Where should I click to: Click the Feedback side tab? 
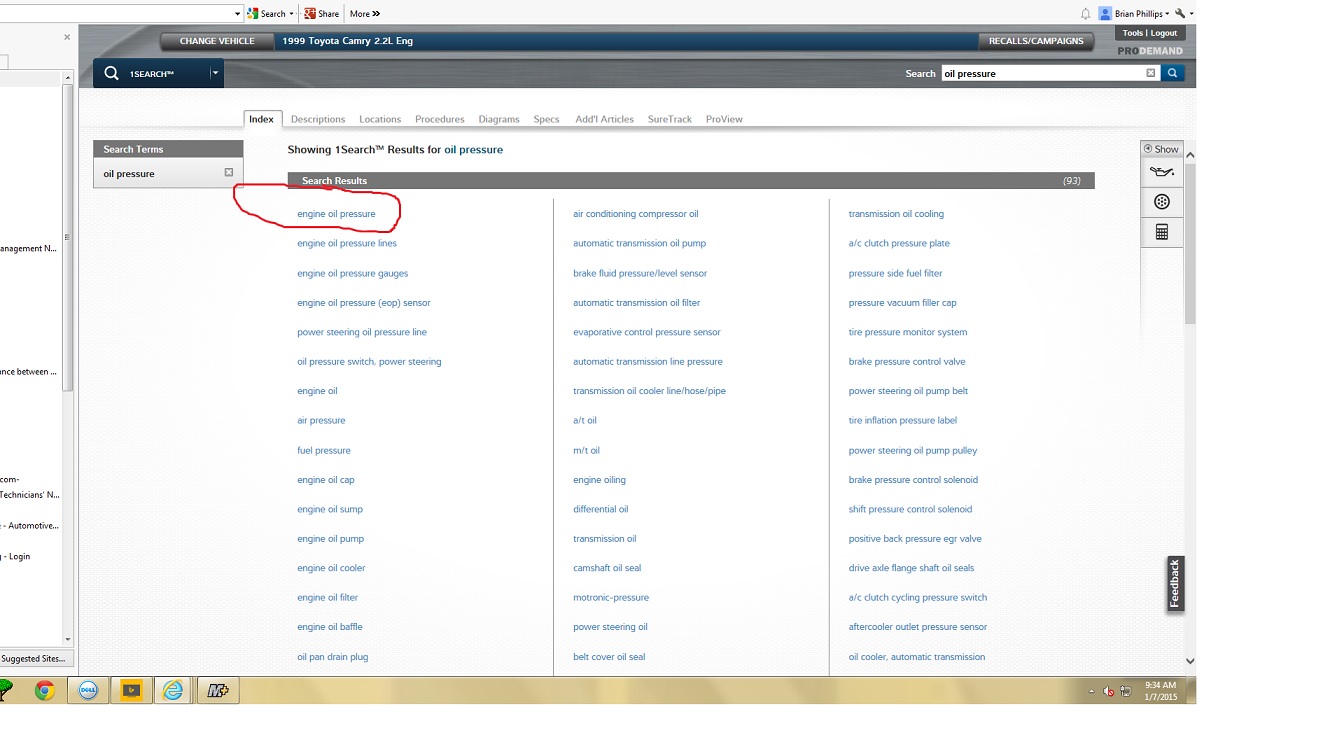pos(1175,584)
